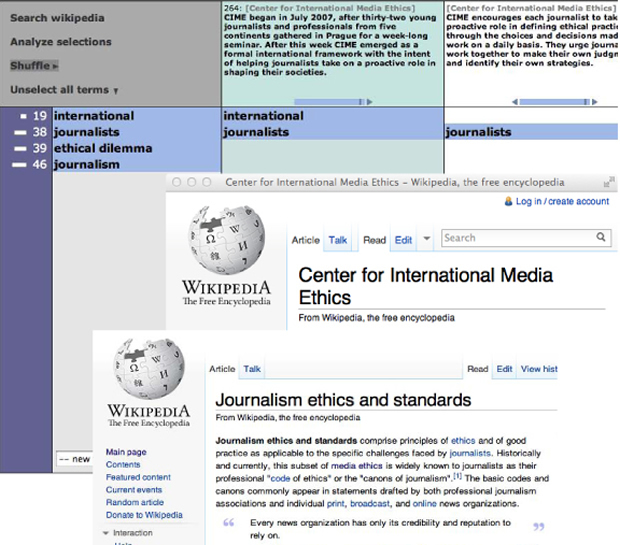This screenshot has width=620, height=545.
Task: Open the more-actions arrow next to Edit
Action: coord(427,238)
